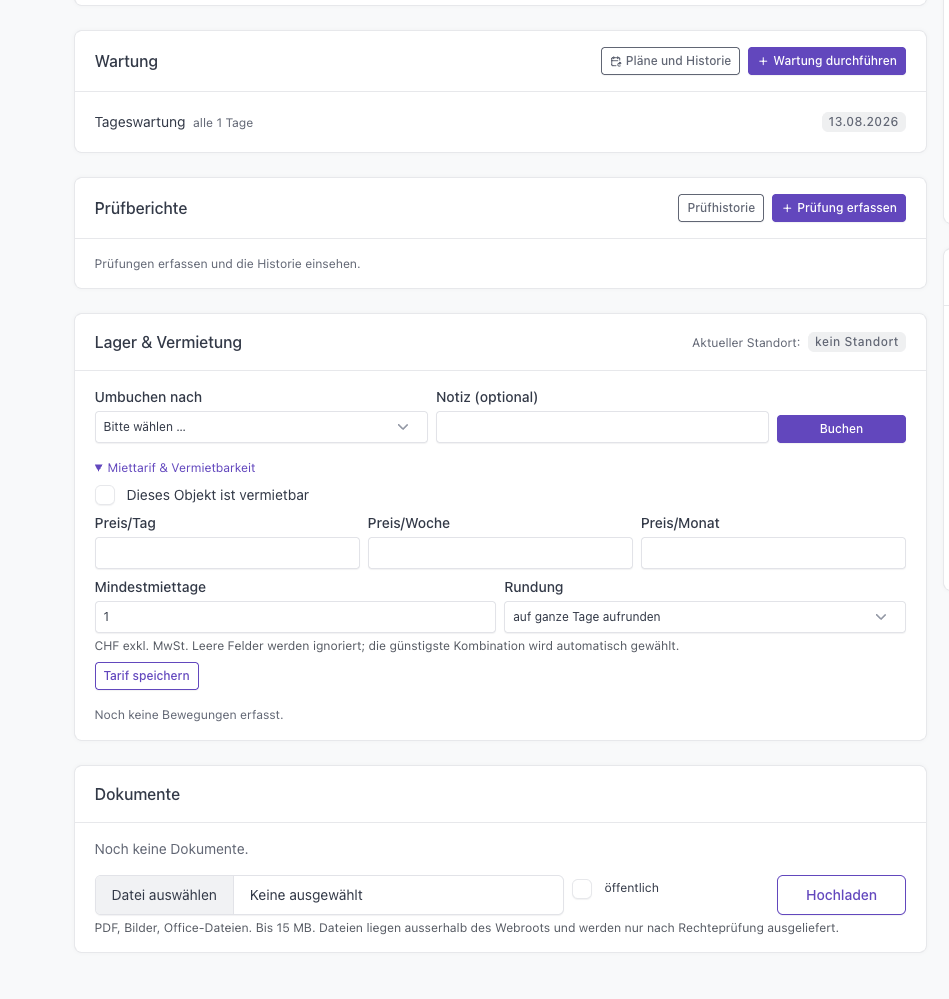Screen dimensions: 949x999
Task: Open the Prüfhistorie view
Action: coord(721,208)
